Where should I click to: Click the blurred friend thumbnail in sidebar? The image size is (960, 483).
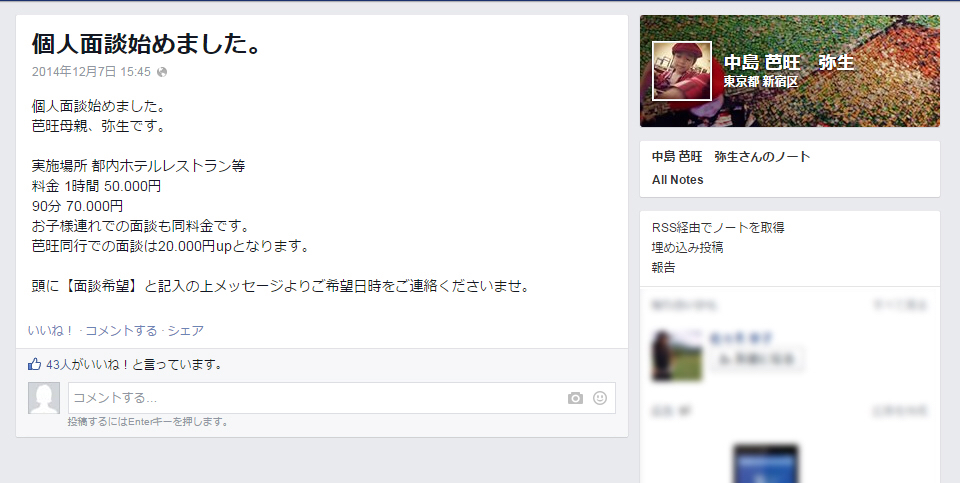click(677, 355)
